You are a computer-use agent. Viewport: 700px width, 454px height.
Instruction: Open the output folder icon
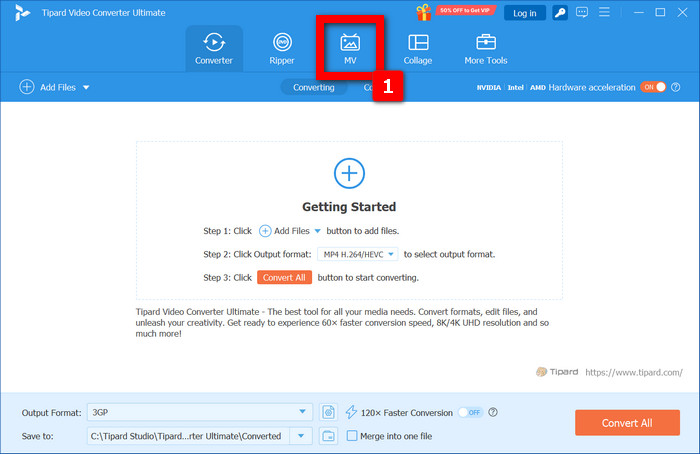(328, 436)
